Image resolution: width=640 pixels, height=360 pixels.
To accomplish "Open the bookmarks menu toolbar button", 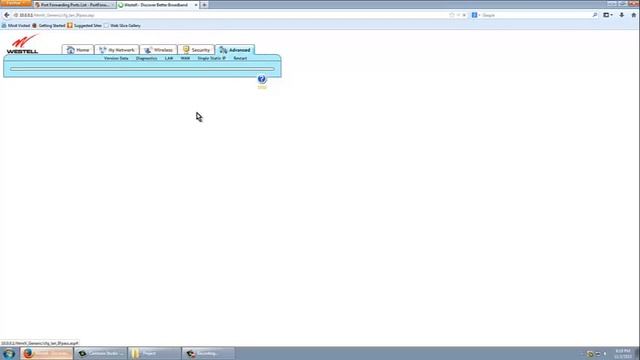I will pos(608,15).
